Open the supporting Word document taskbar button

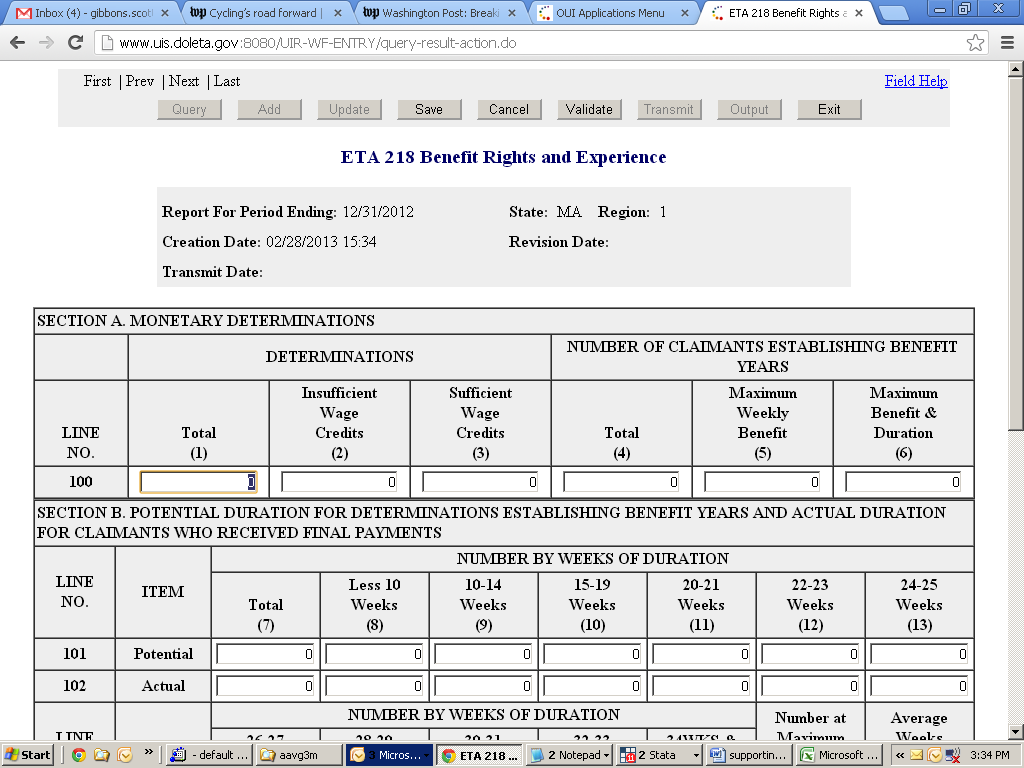(x=750, y=755)
